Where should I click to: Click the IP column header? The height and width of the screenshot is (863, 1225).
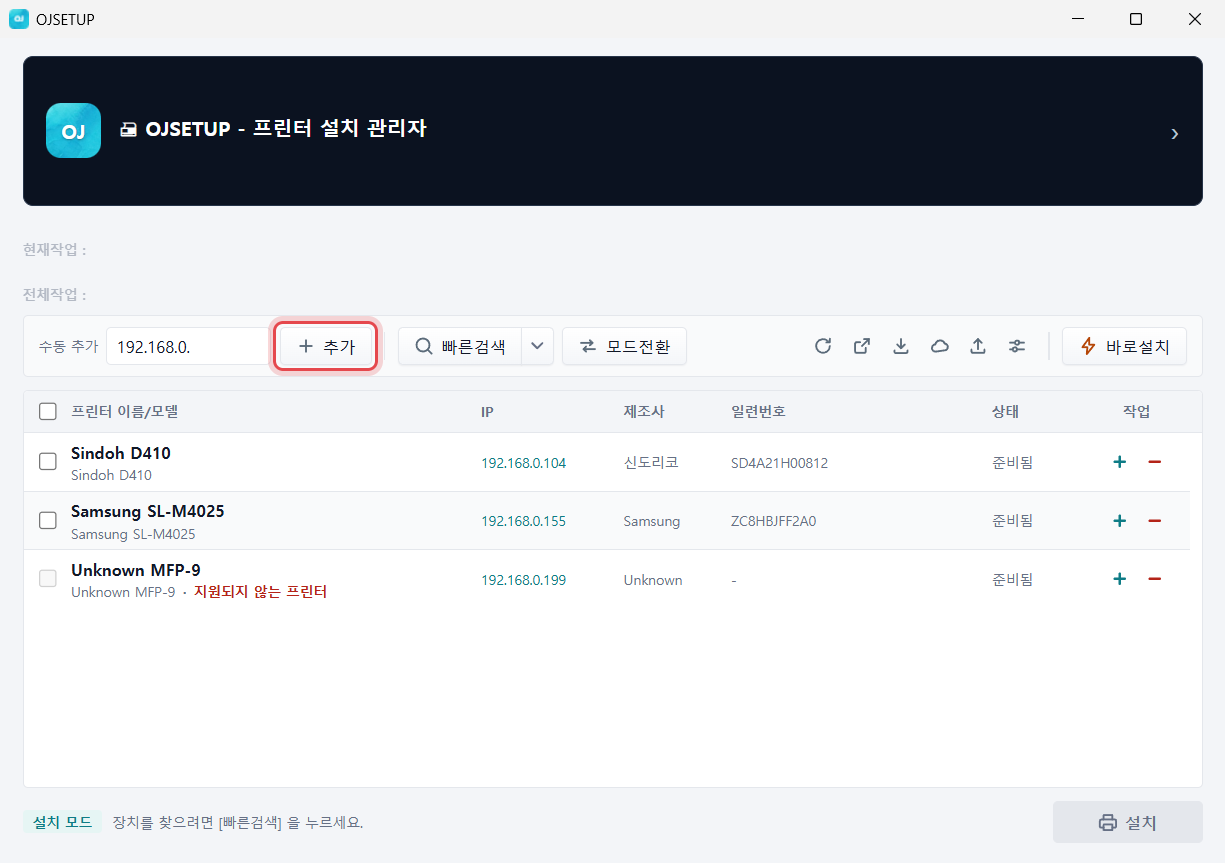[x=487, y=411]
